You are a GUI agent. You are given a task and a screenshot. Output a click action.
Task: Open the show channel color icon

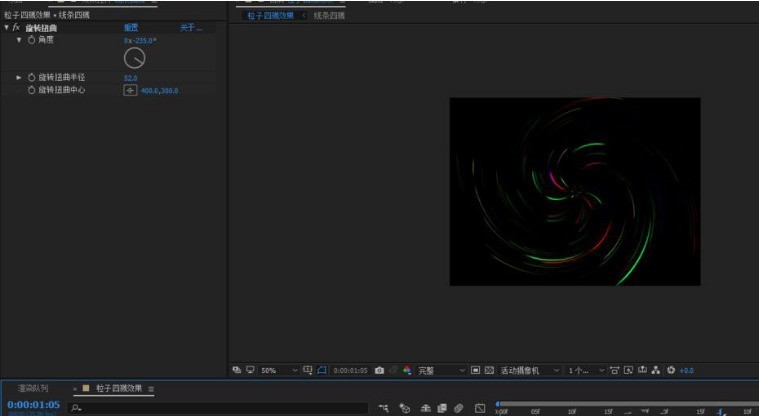407,370
